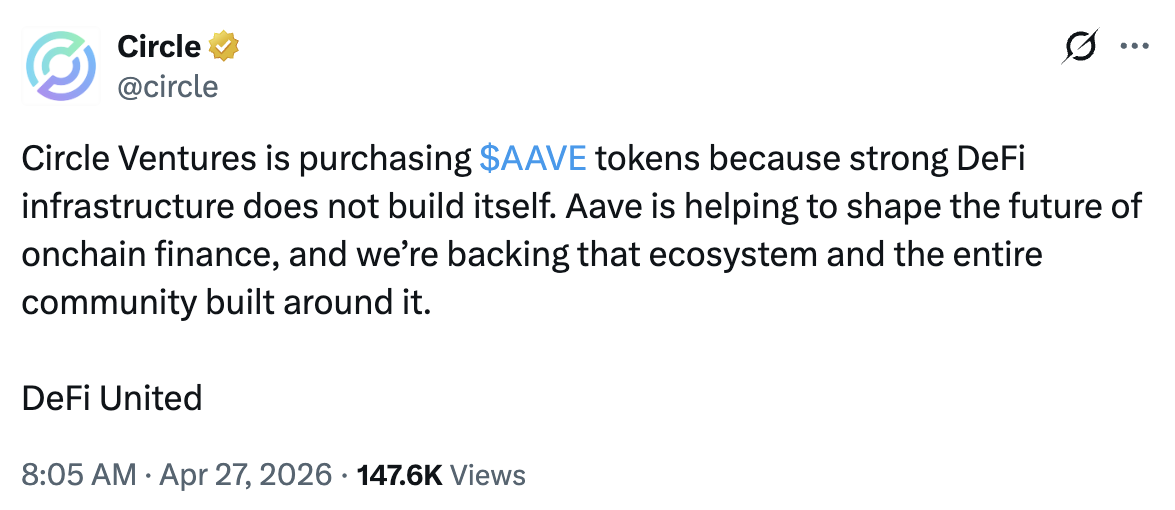Open the three-dot more options menu
1175x510 pixels.
1133,47
